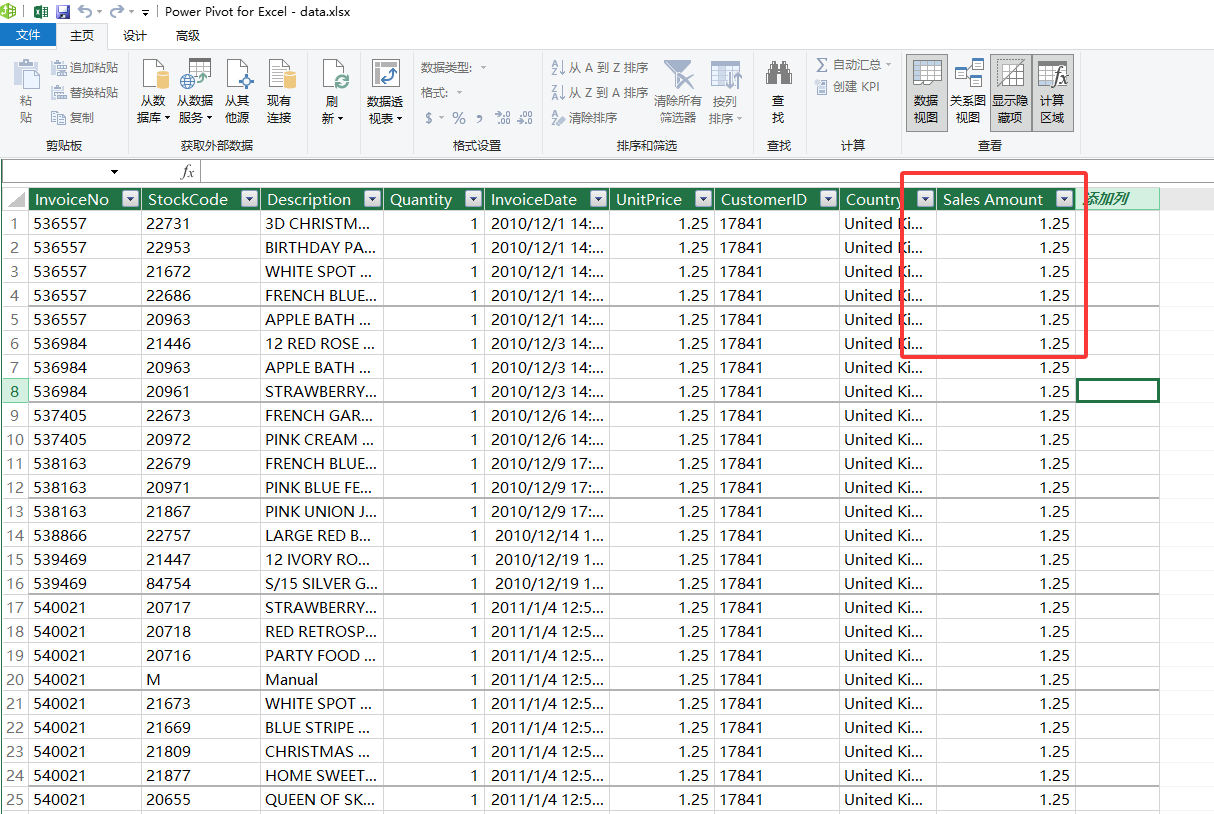Select the row 8 header number
This screenshot has height=814, width=1214.
tap(14, 391)
